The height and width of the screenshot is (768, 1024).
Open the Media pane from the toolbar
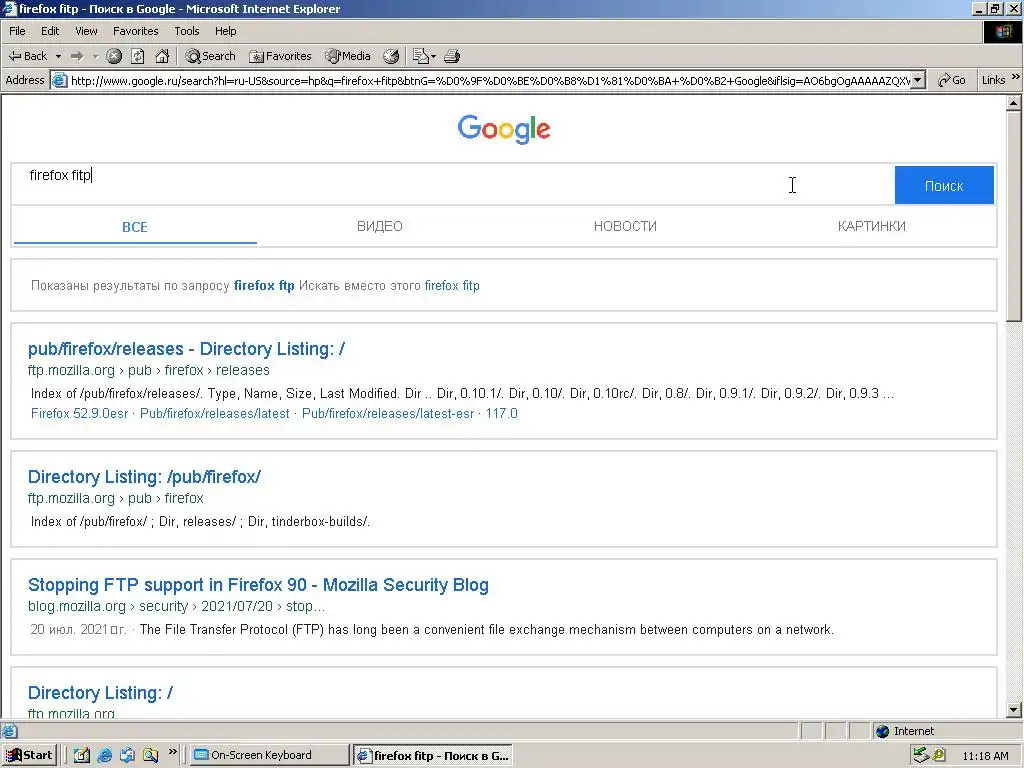click(348, 56)
